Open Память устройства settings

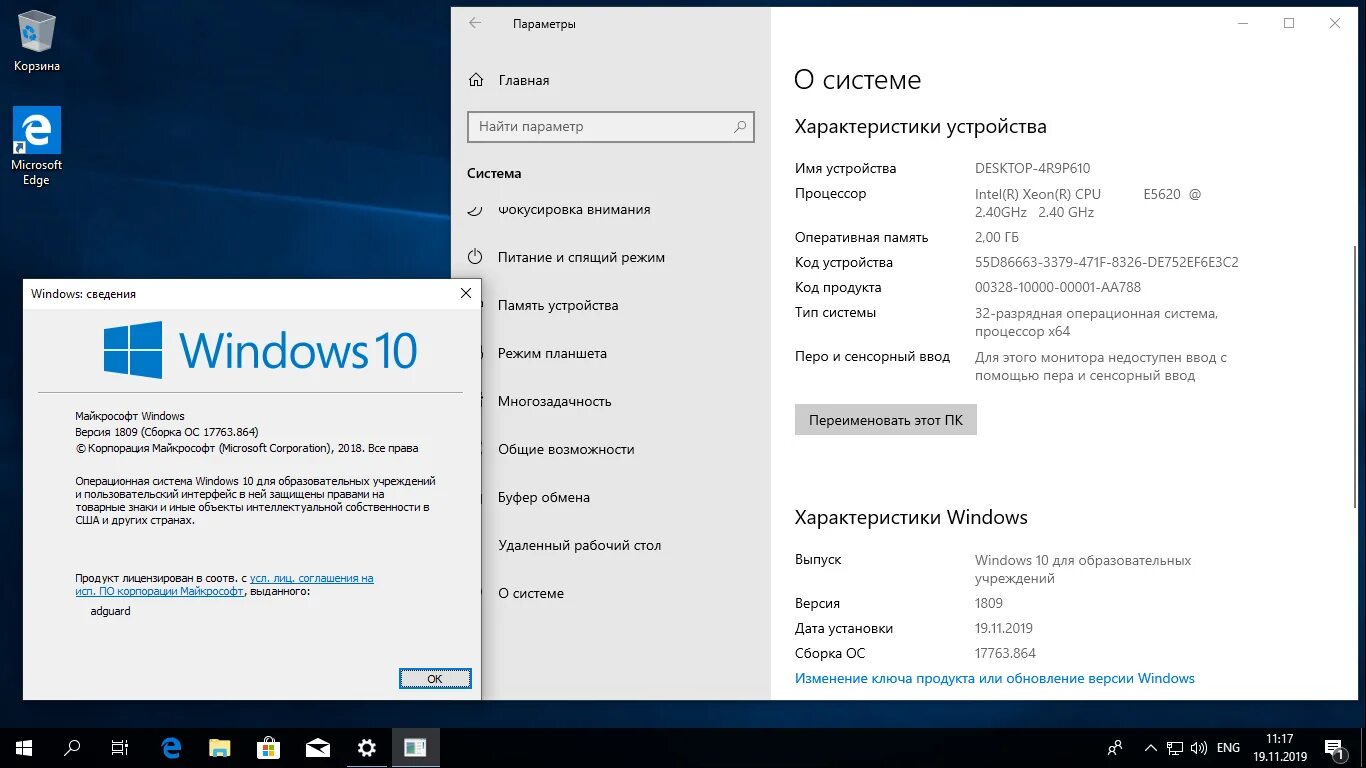[x=558, y=305]
